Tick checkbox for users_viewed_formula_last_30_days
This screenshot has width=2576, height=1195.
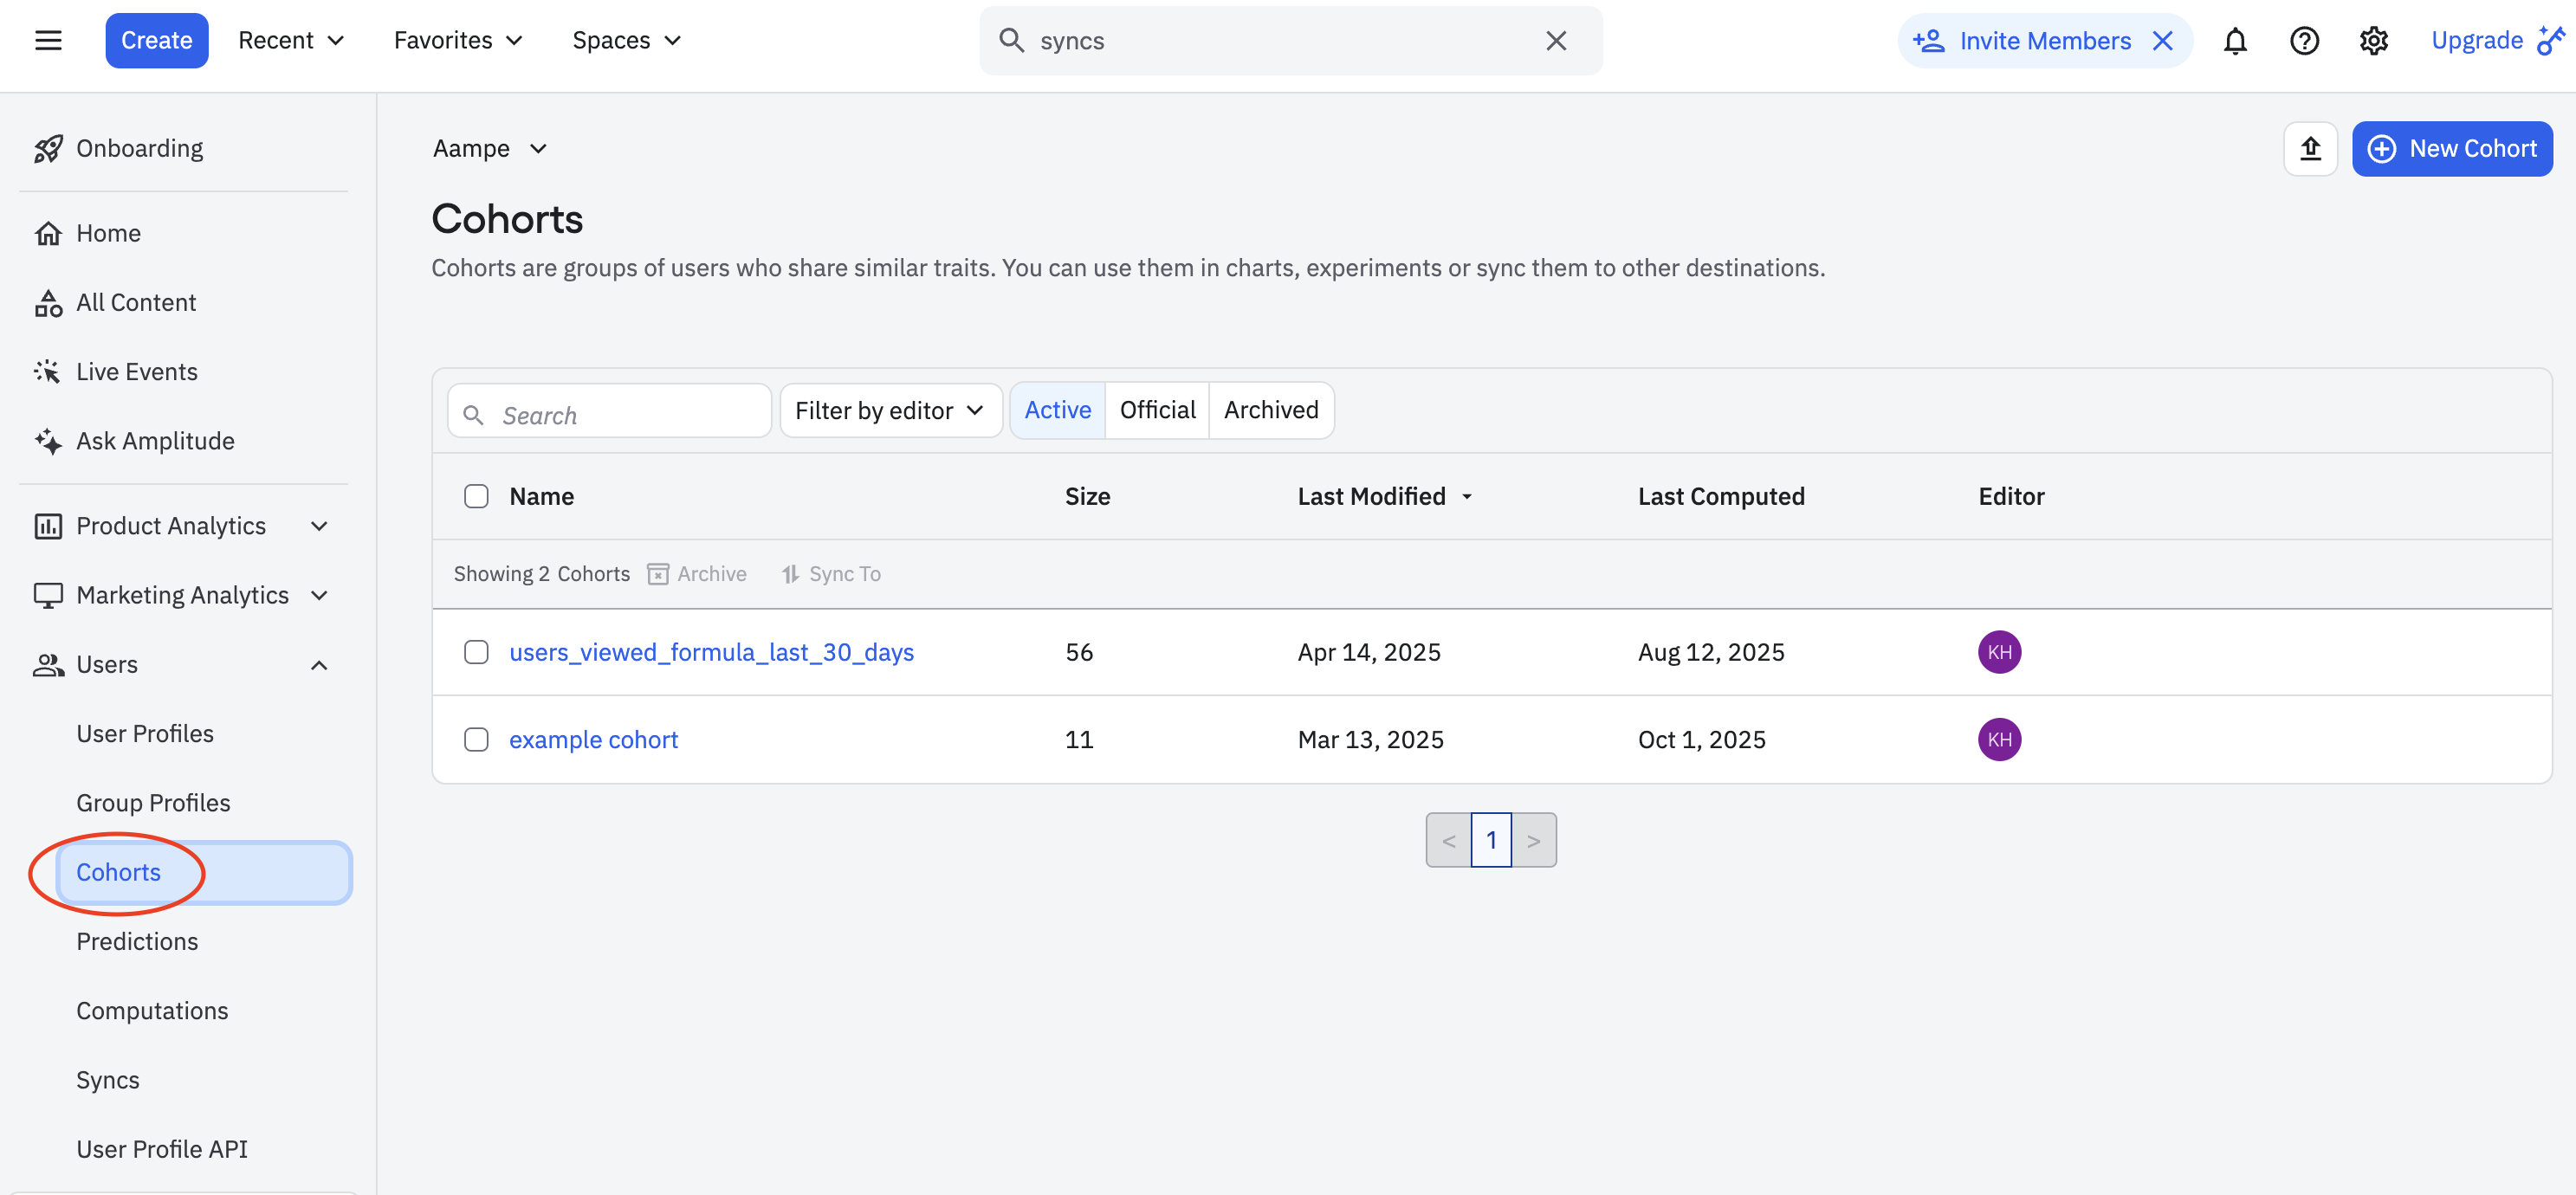(476, 652)
